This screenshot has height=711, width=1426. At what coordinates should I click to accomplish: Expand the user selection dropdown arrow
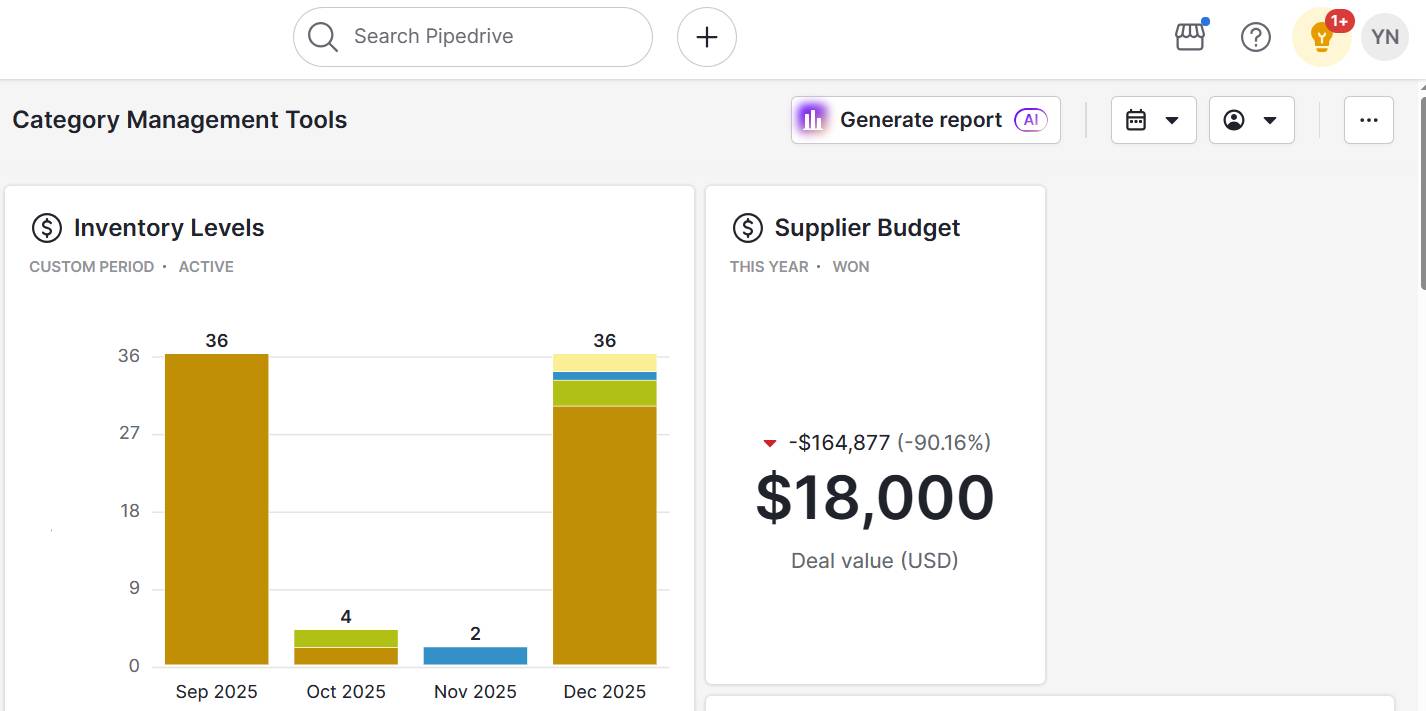point(1268,119)
